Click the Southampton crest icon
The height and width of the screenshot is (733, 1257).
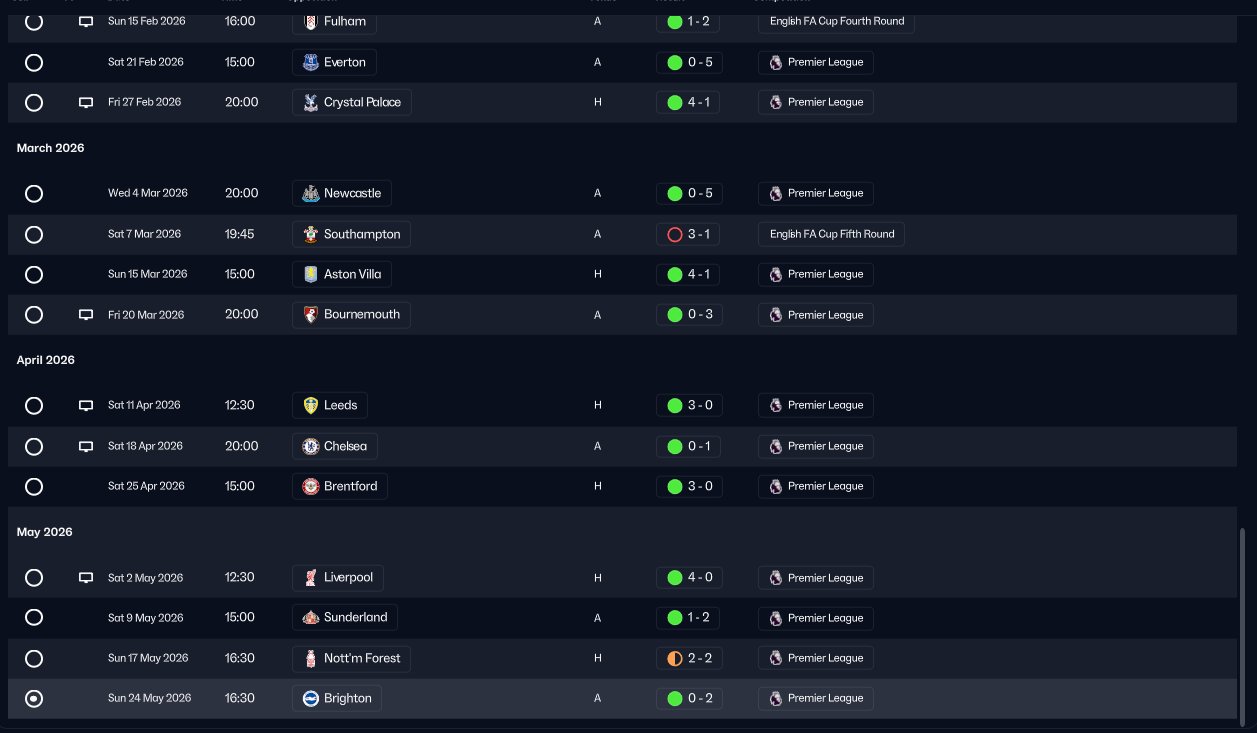coord(311,234)
